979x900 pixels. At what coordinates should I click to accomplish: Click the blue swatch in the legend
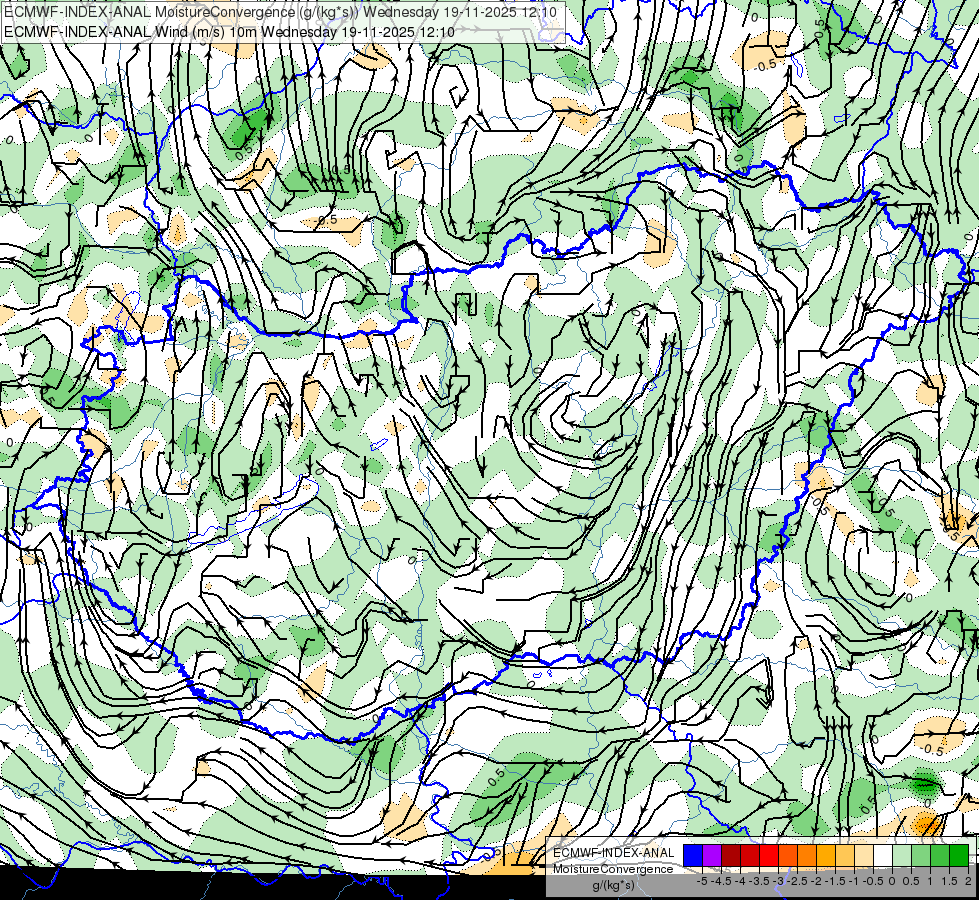[693, 855]
